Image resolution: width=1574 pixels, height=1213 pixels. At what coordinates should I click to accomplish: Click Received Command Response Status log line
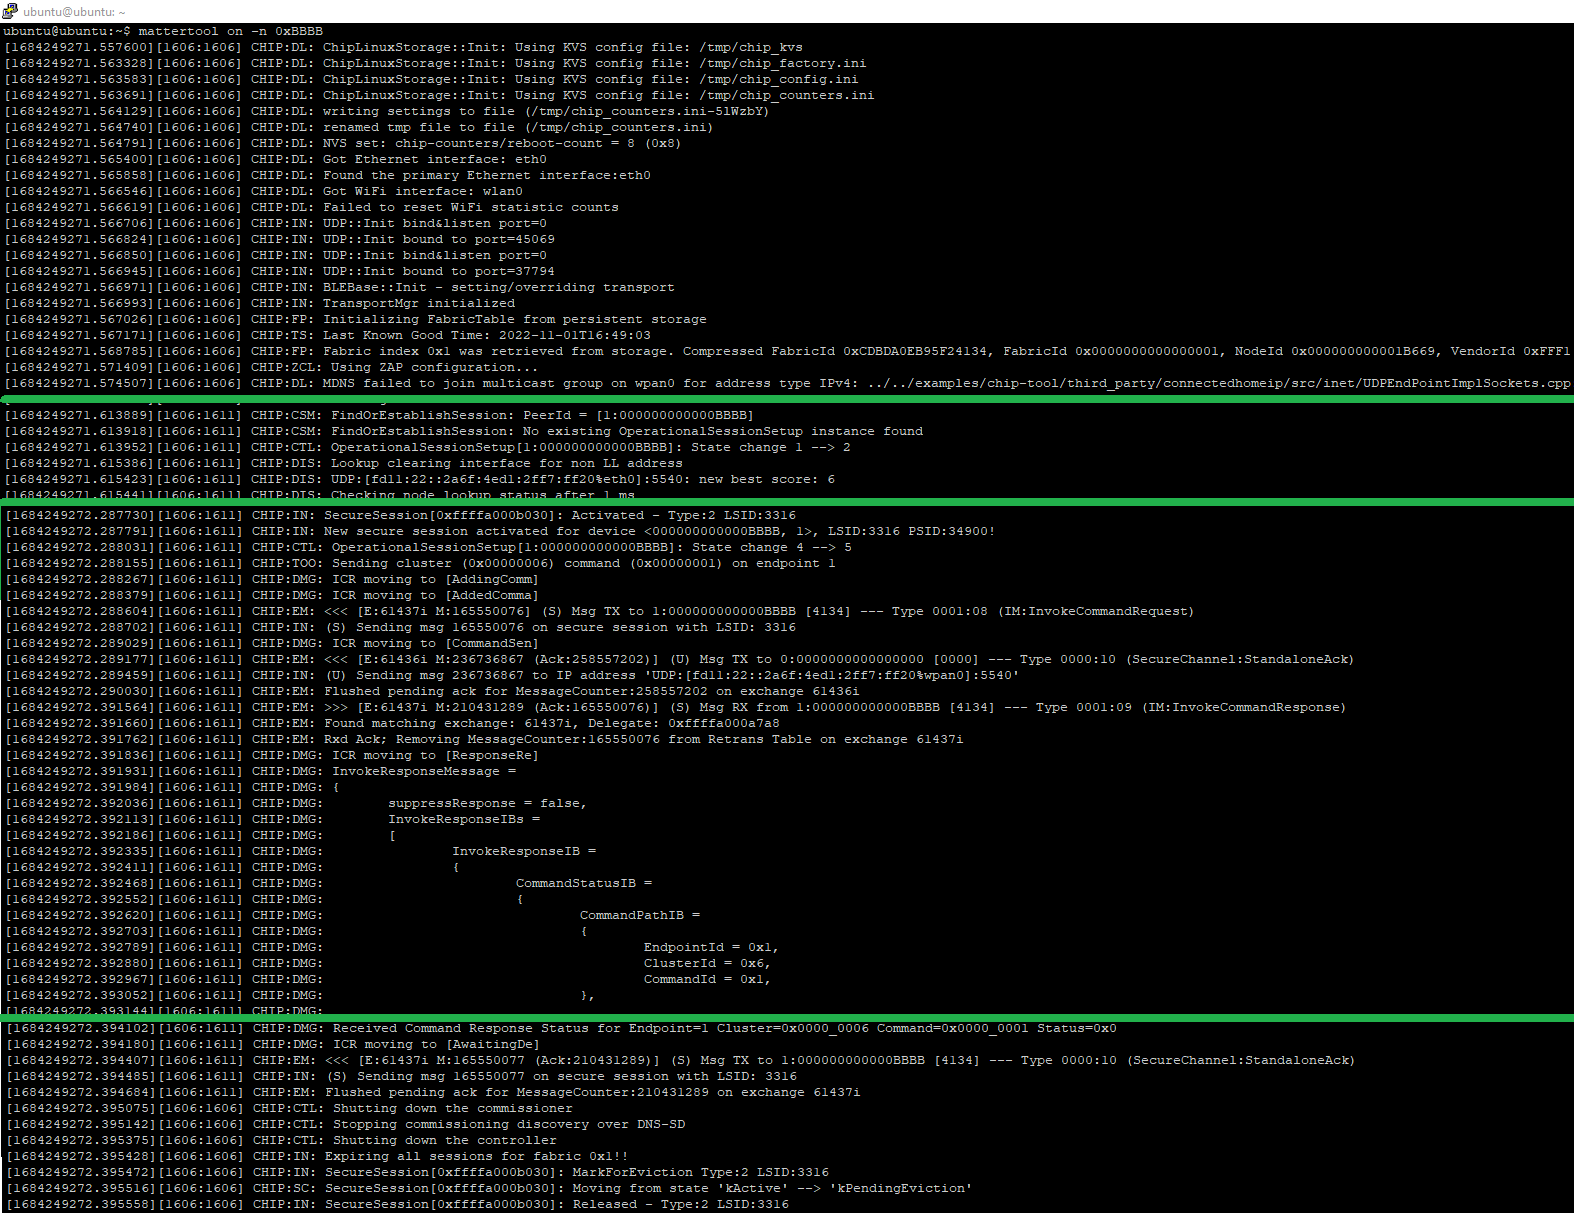coord(724,1028)
